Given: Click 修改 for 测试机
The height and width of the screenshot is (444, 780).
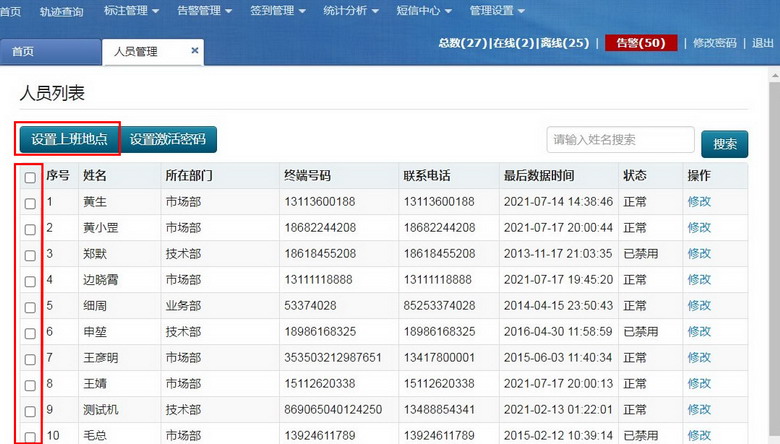Looking at the screenshot, I should [x=699, y=409].
